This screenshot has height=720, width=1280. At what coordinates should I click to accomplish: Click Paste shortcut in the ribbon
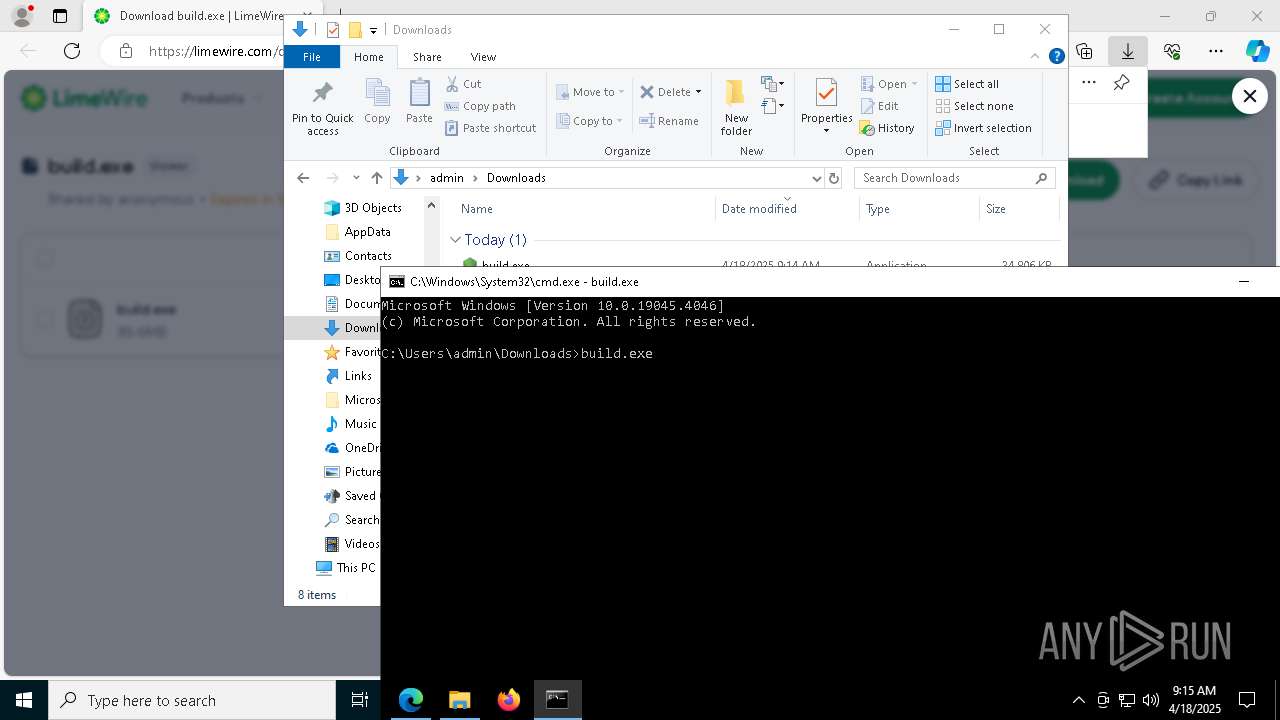[490, 128]
